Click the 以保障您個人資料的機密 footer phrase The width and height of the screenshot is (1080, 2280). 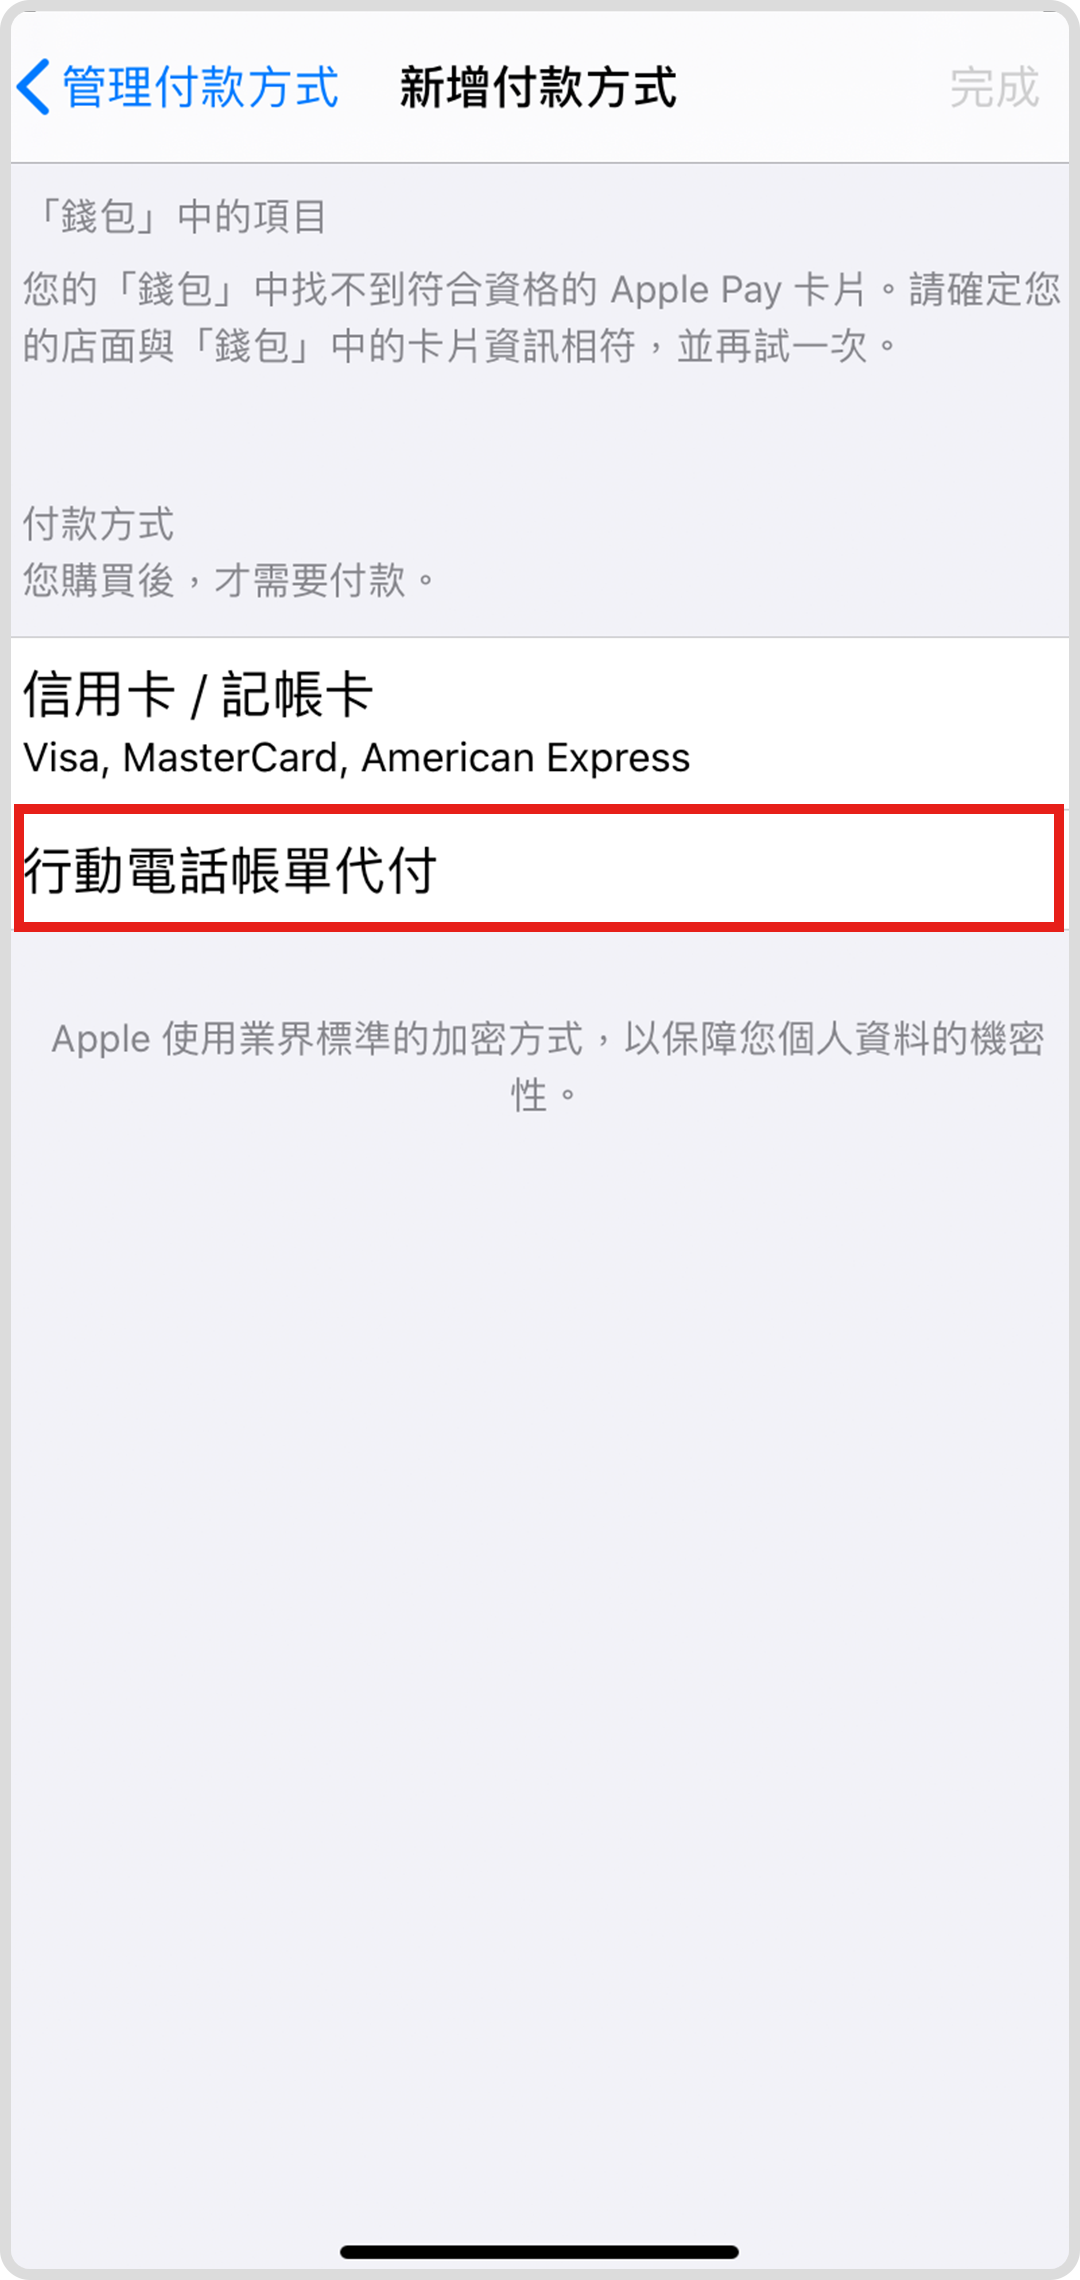click(834, 1038)
